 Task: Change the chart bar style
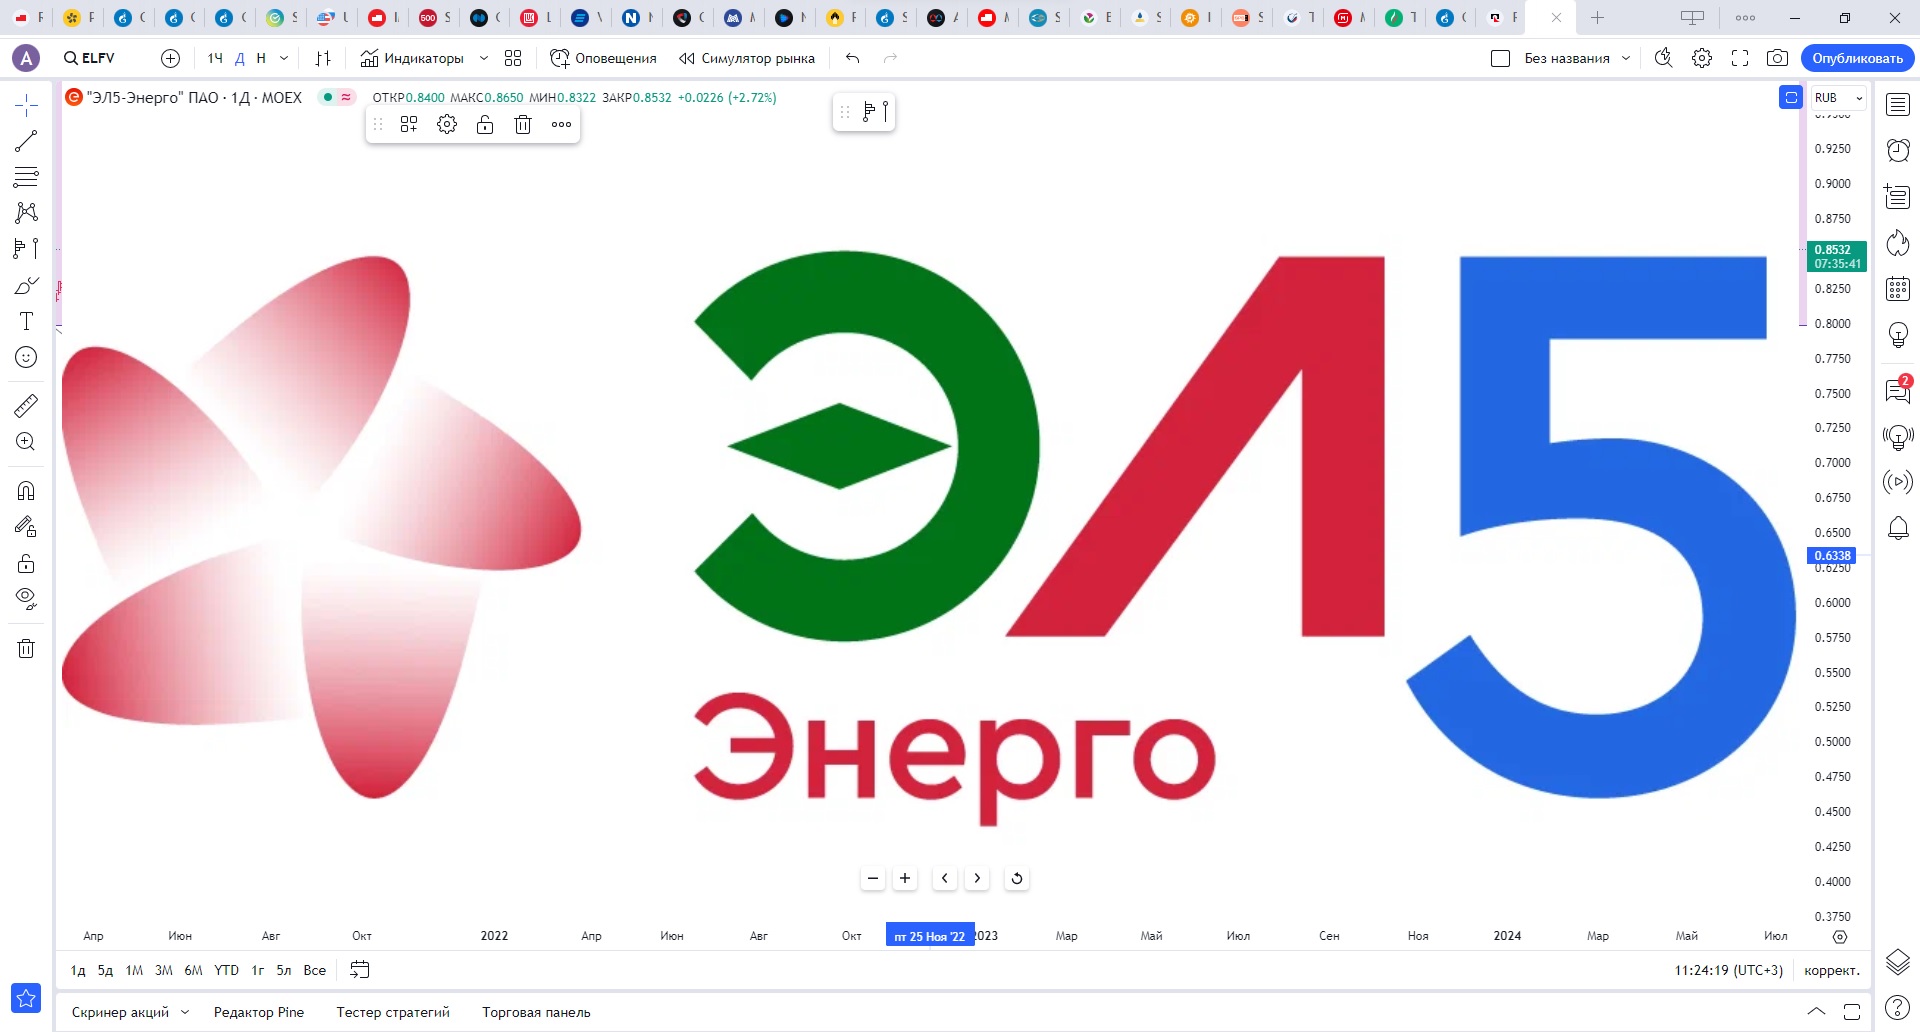tap(323, 58)
